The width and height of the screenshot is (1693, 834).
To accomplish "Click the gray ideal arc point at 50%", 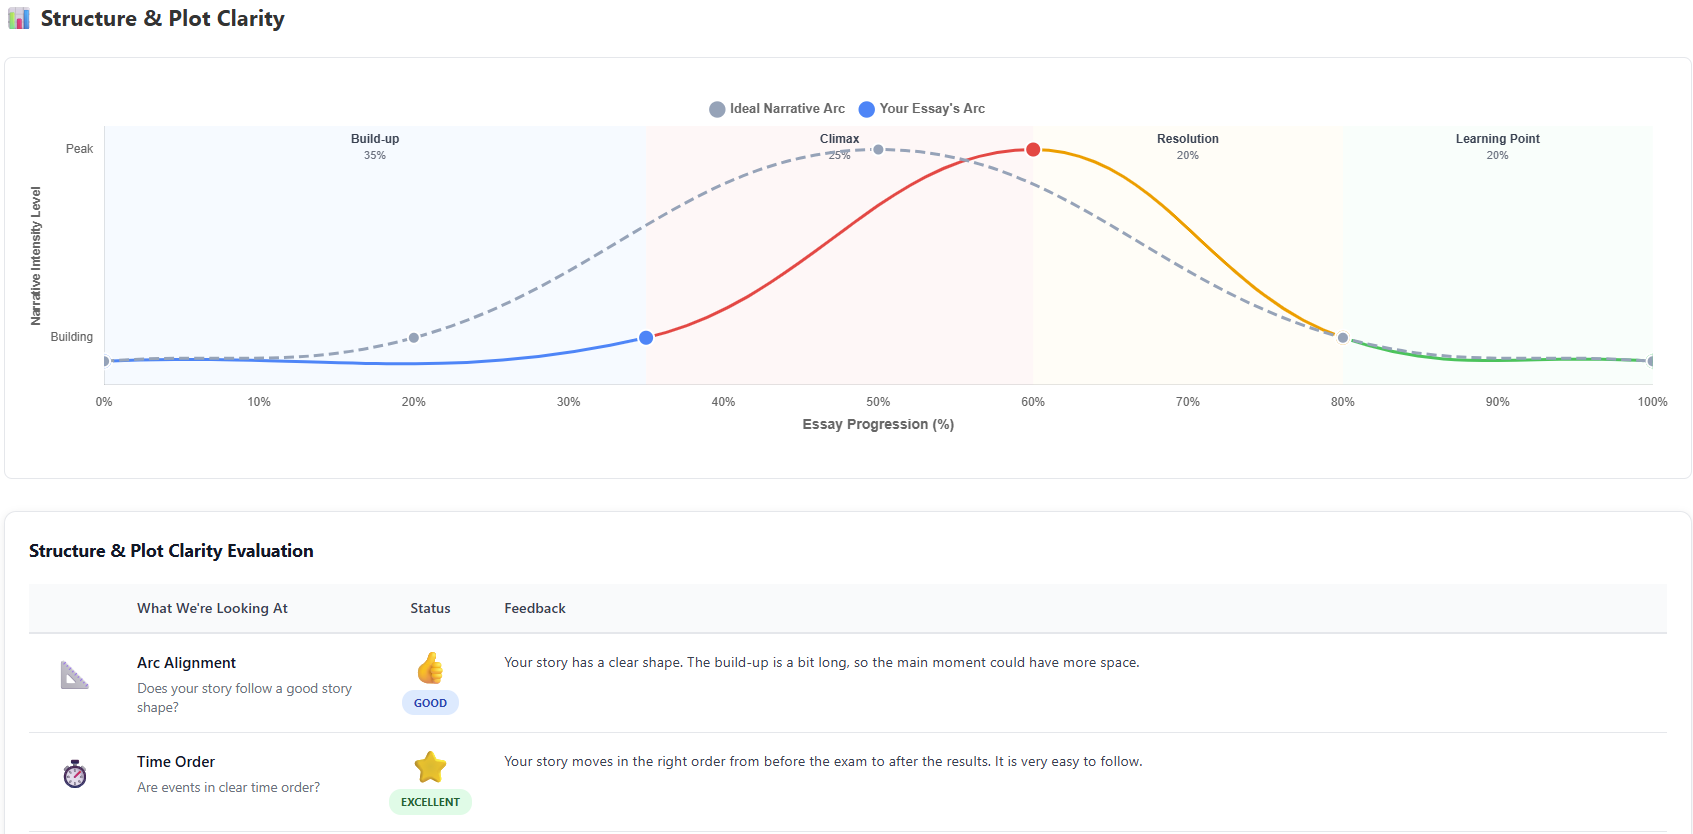I will [x=878, y=149].
